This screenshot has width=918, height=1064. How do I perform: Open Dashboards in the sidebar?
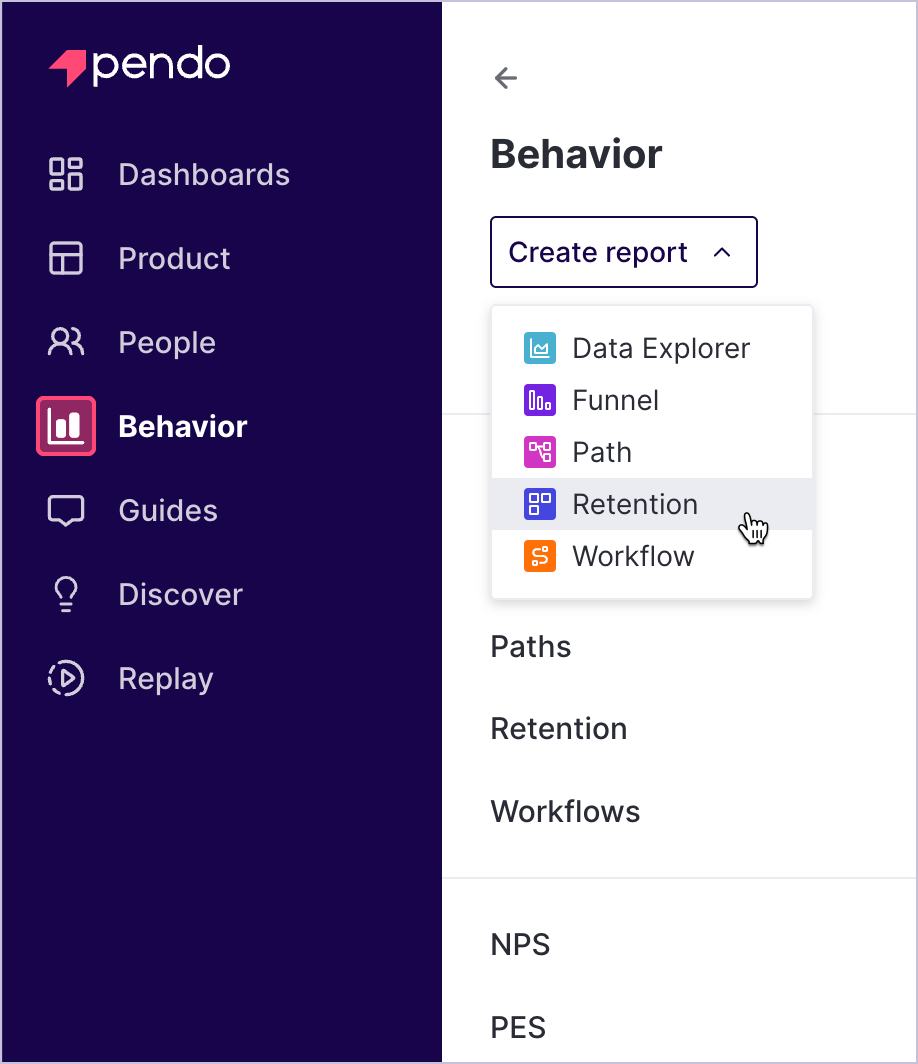pos(204,174)
